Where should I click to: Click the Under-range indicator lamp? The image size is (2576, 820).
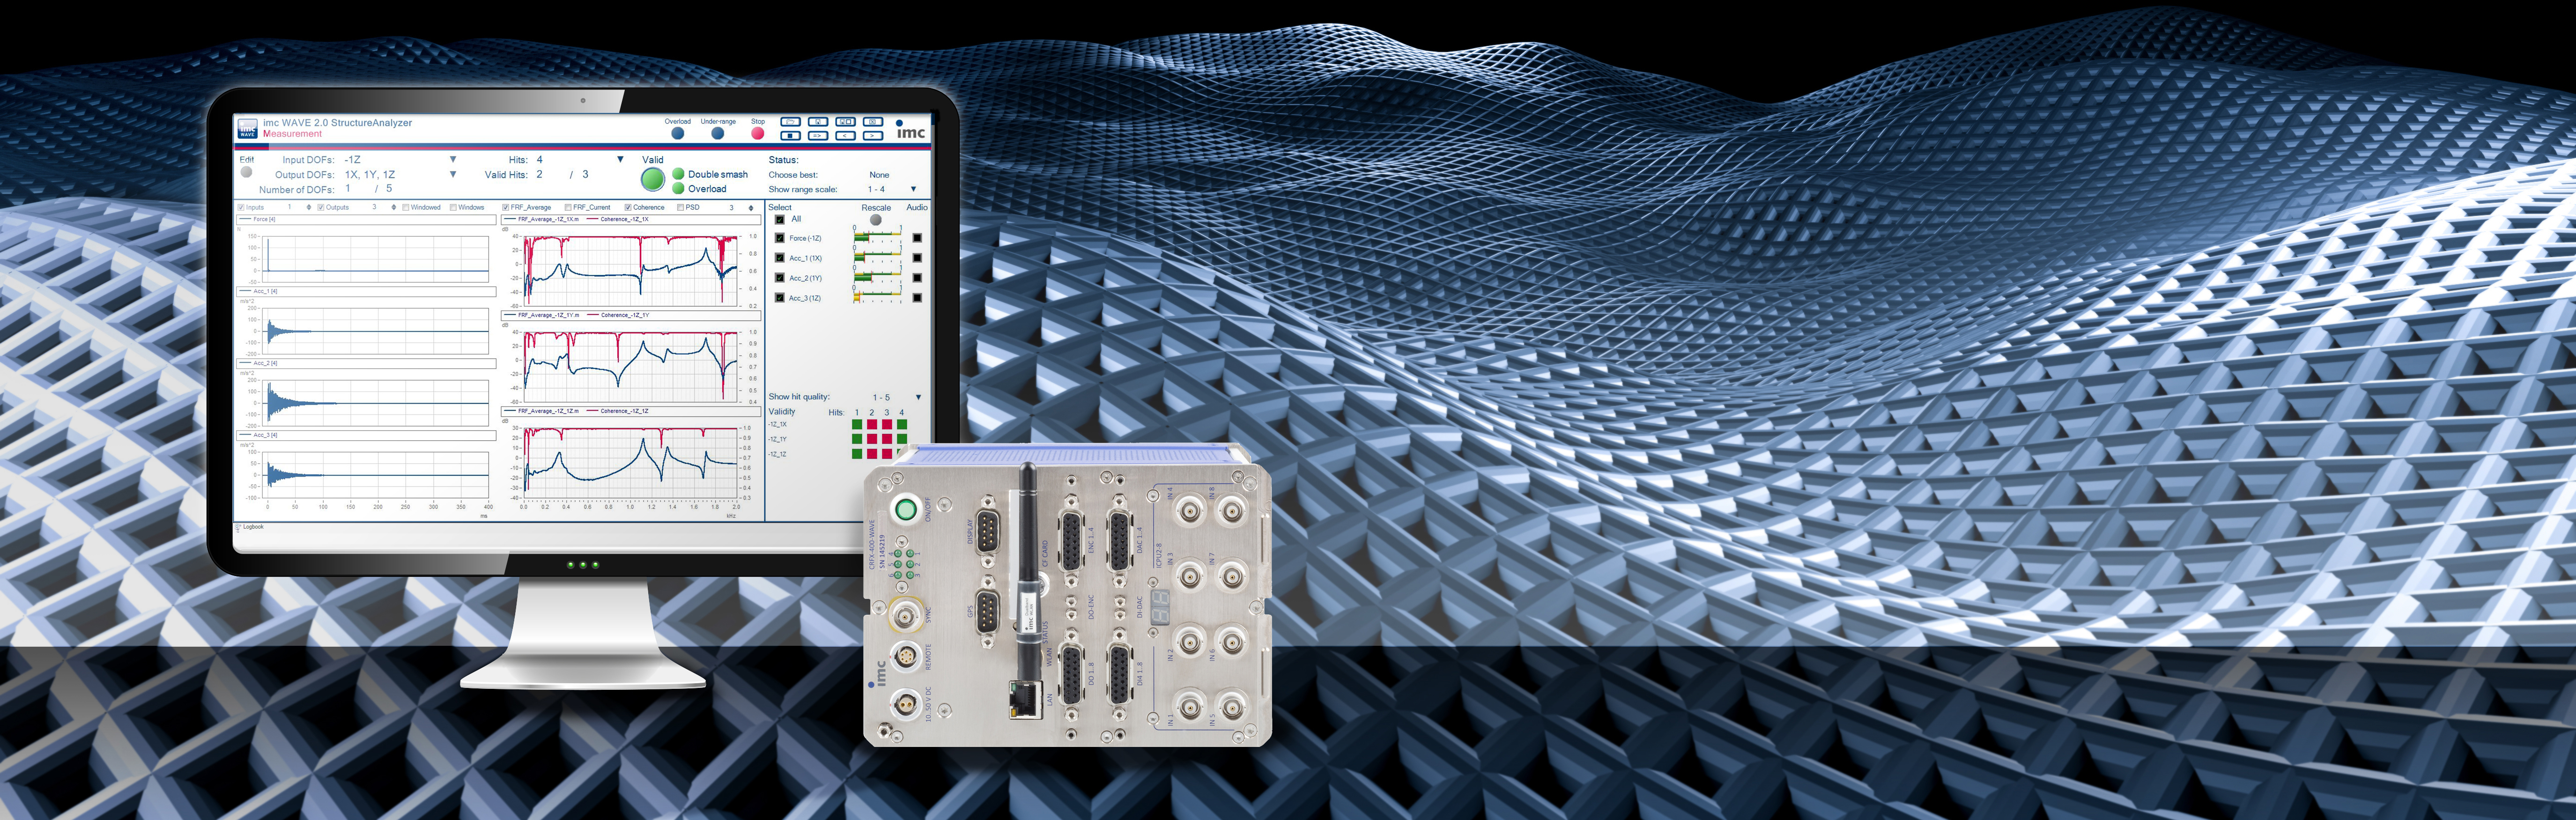[718, 133]
